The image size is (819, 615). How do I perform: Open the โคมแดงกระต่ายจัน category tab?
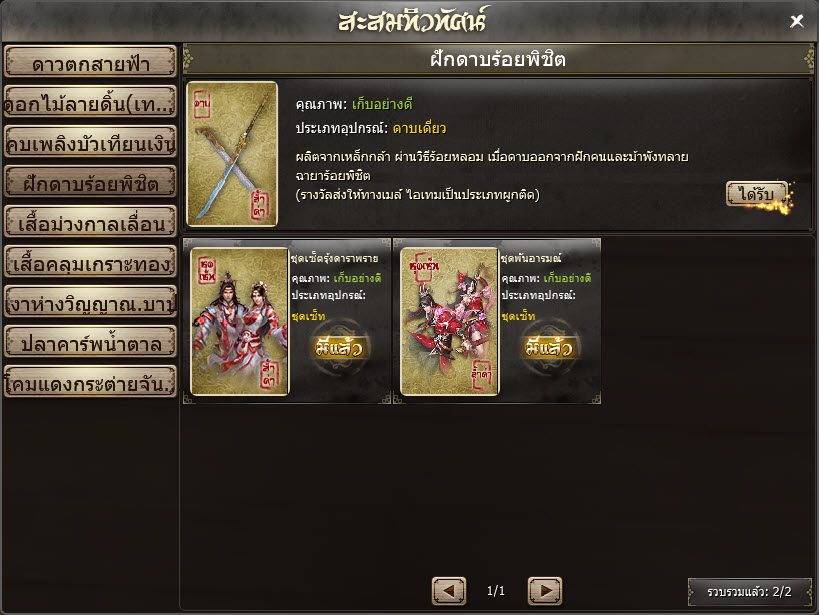coord(90,381)
